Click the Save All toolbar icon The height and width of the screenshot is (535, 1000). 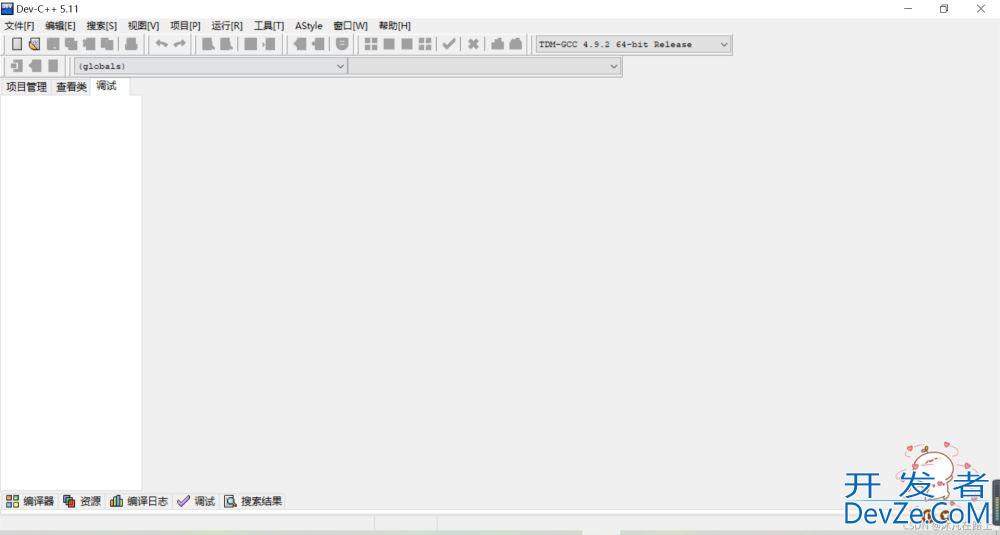pos(71,44)
